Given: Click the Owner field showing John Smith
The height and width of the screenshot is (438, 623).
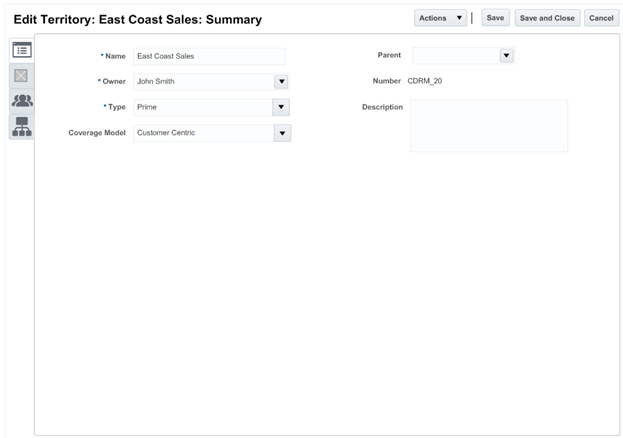Looking at the screenshot, I should tap(202, 82).
